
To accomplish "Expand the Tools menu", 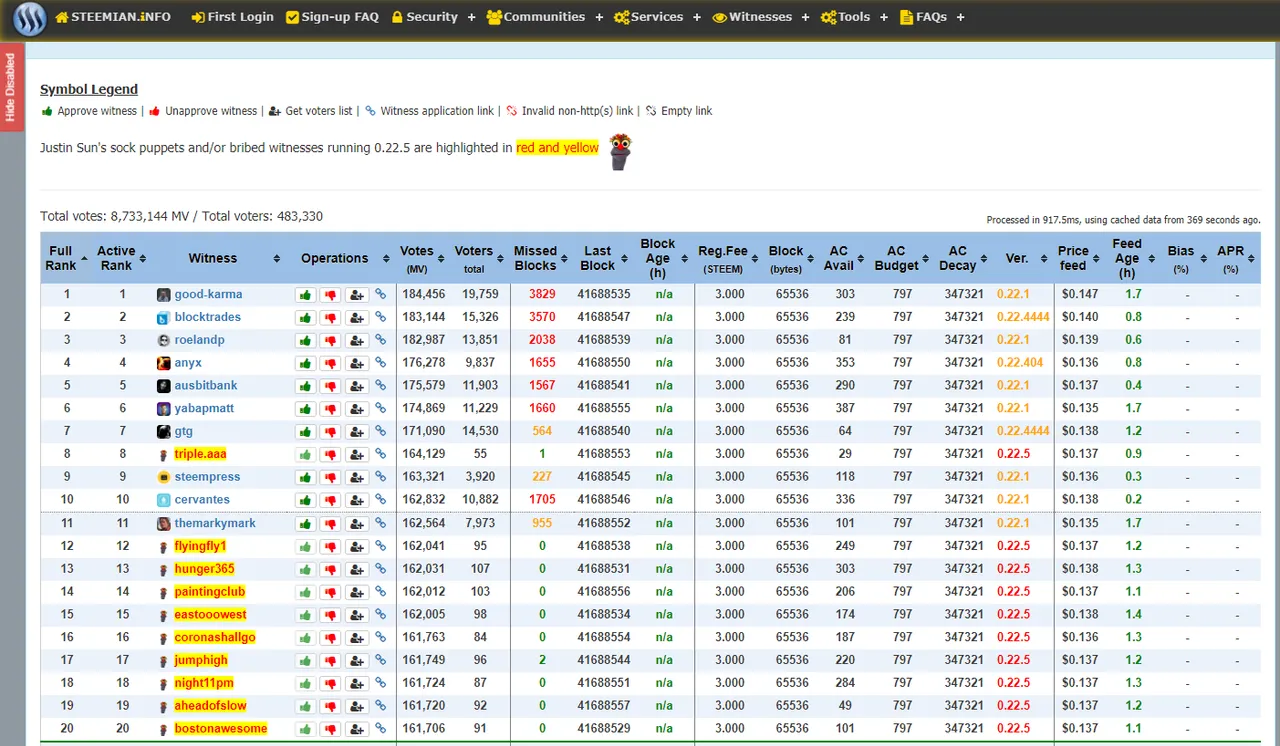I will pos(854,17).
